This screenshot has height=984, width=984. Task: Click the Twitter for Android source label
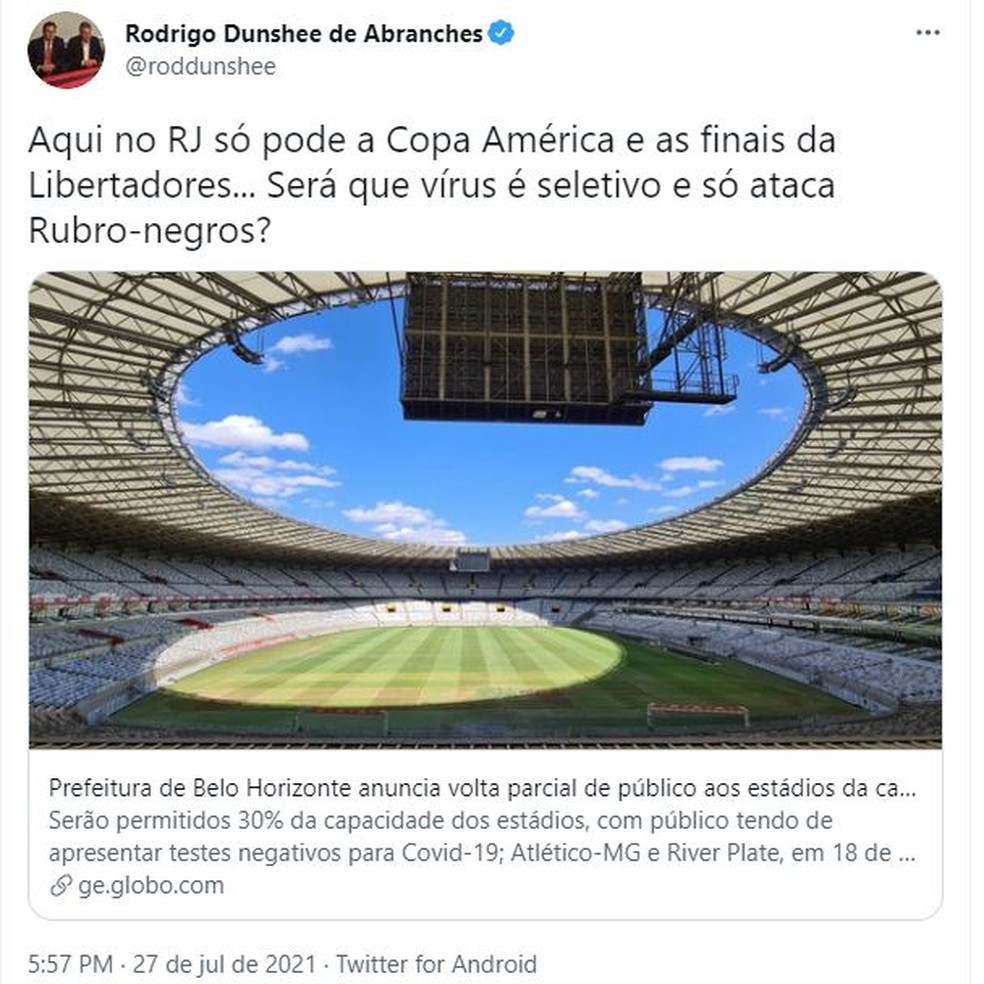[x=437, y=964]
